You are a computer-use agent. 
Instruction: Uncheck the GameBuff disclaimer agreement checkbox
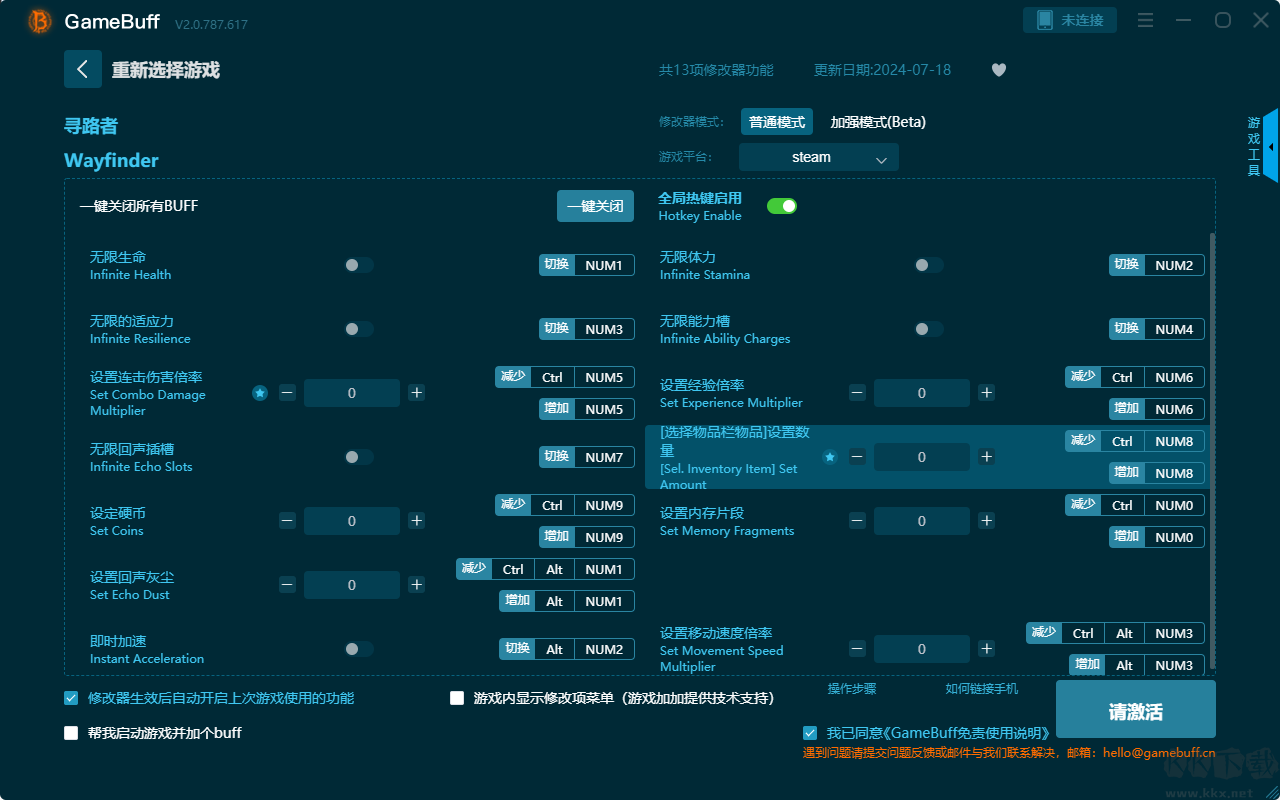pyautogui.click(x=810, y=733)
